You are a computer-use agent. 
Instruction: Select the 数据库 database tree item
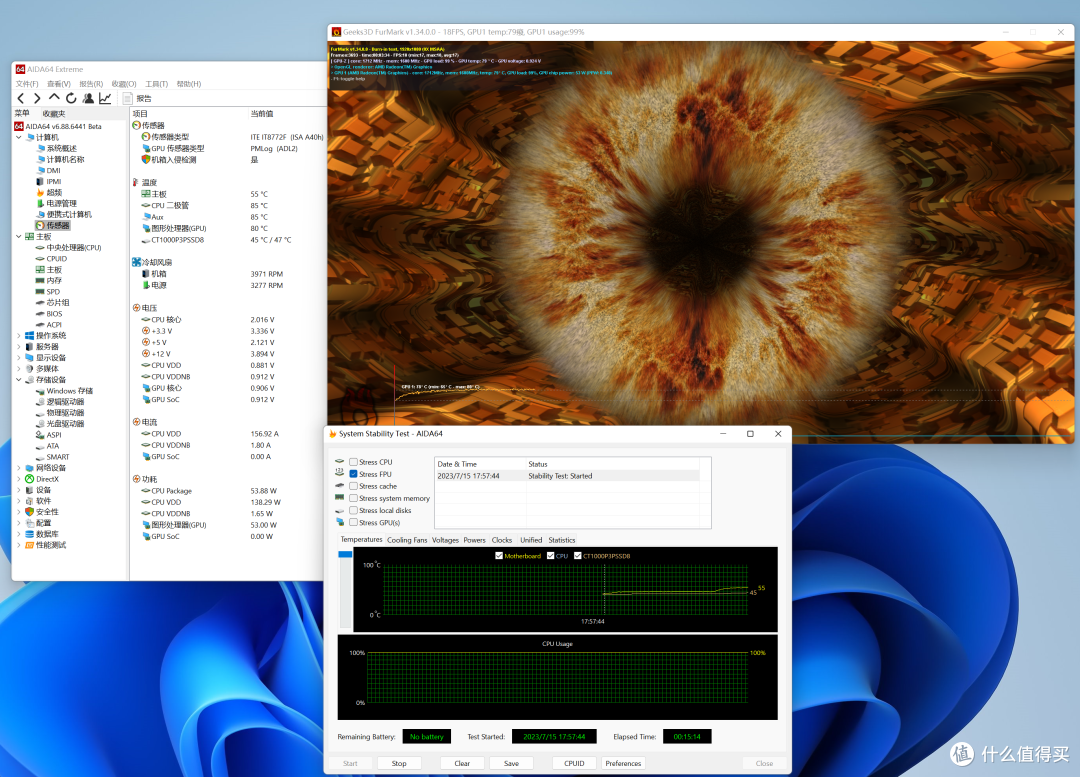pyautogui.click(x=42, y=535)
